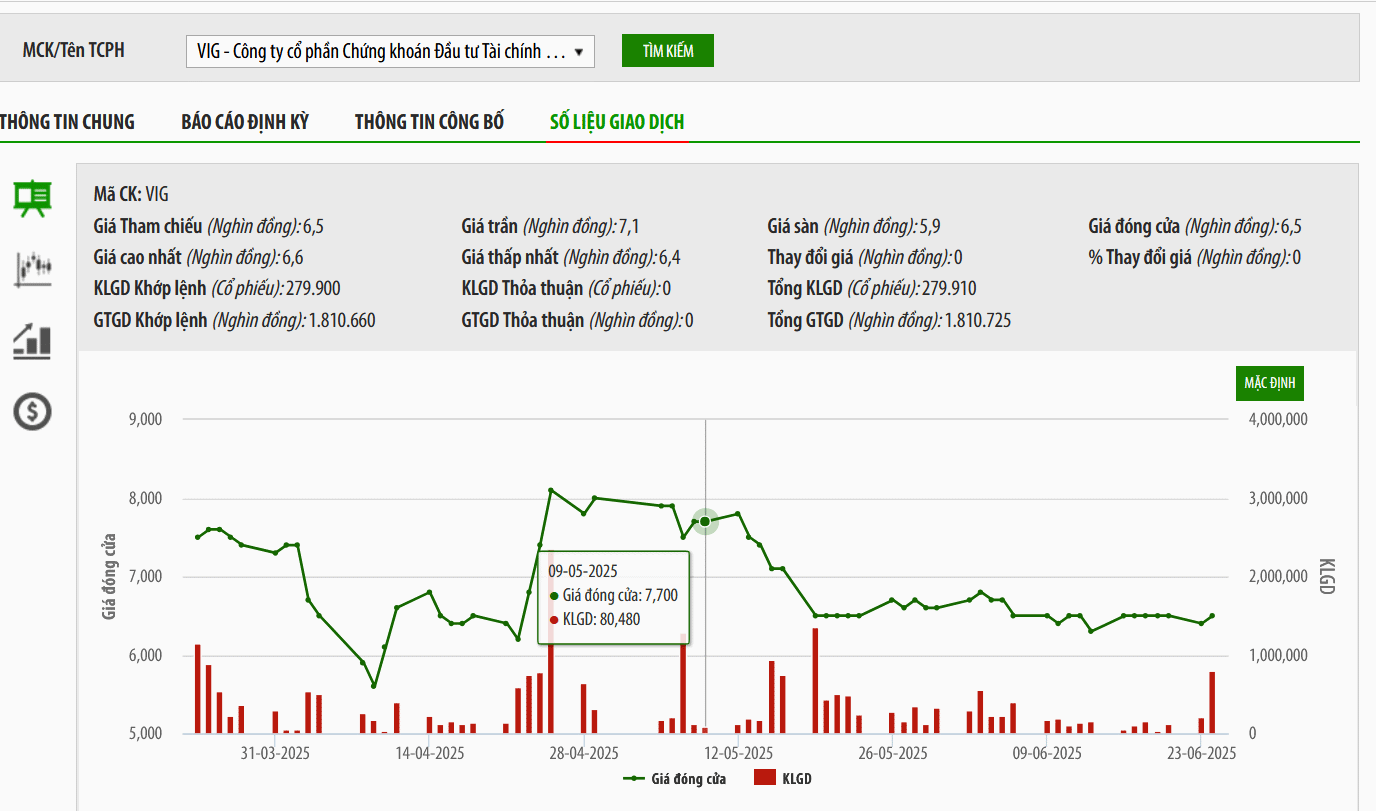
Task: Select the candlestick chart sidebar icon
Action: click(32, 268)
